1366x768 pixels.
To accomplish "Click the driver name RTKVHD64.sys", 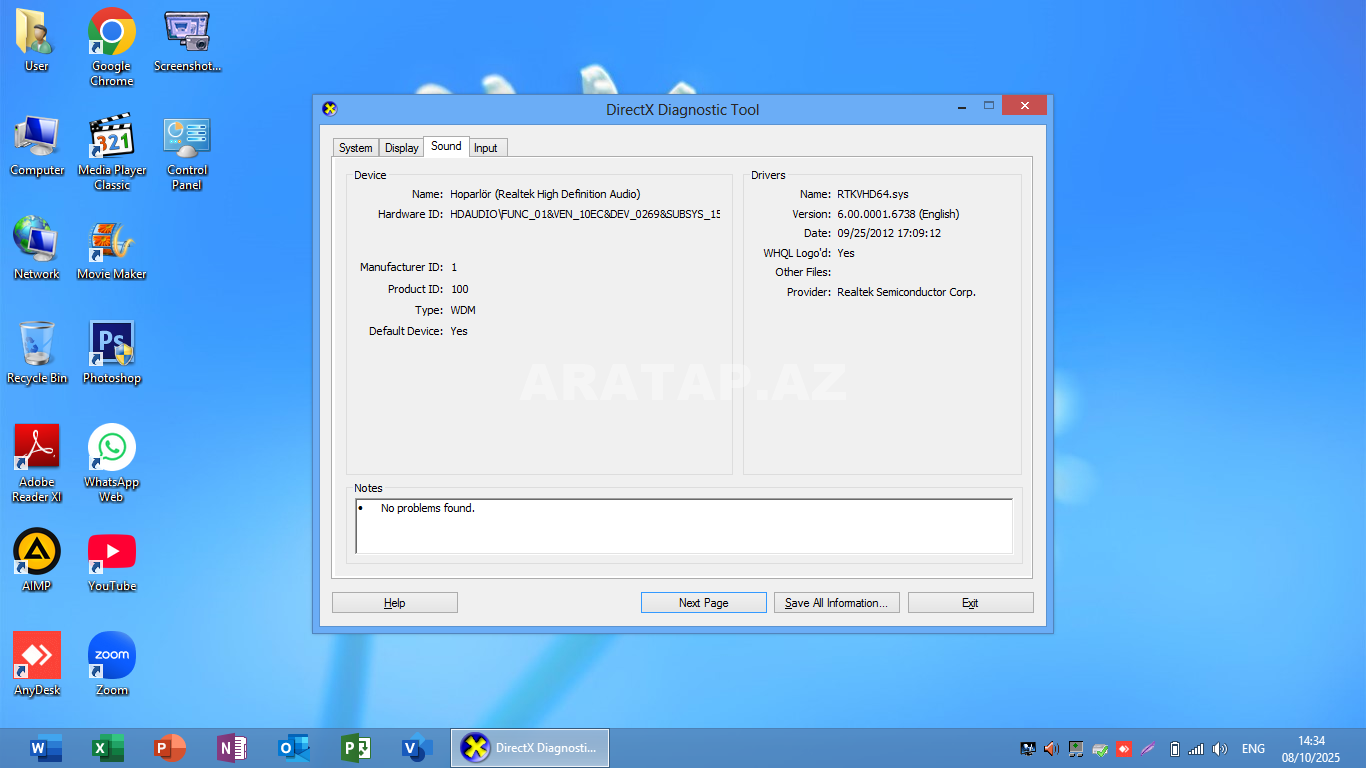I will (873, 194).
